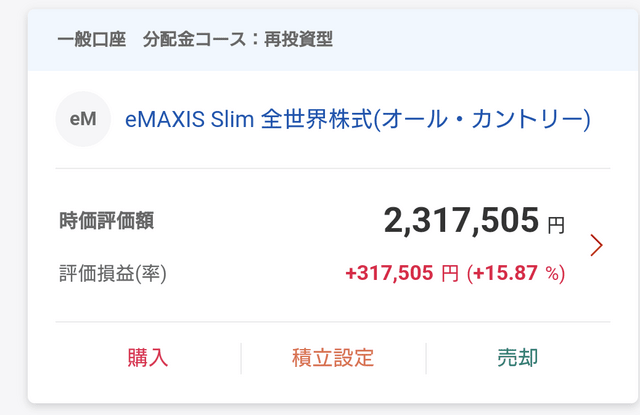Click 分配金コース：再投資型 in the header
The height and width of the screenshot is (415, 640).
point(238,40)
